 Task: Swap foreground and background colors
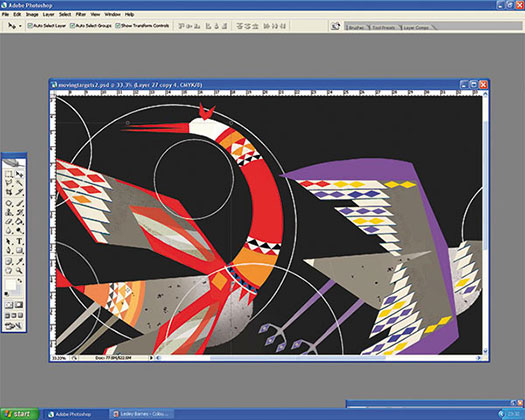20,281
